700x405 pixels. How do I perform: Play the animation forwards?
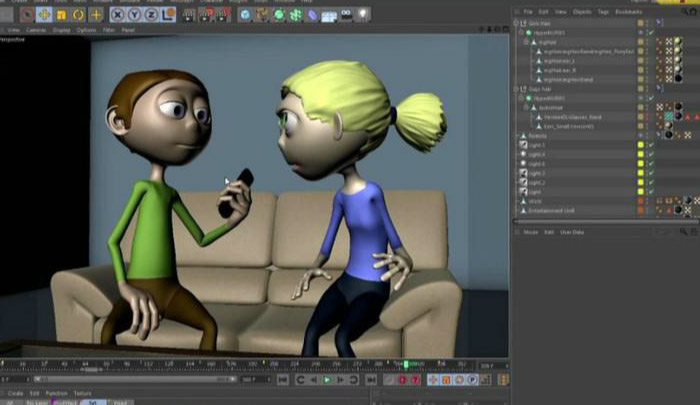(327, 380)
